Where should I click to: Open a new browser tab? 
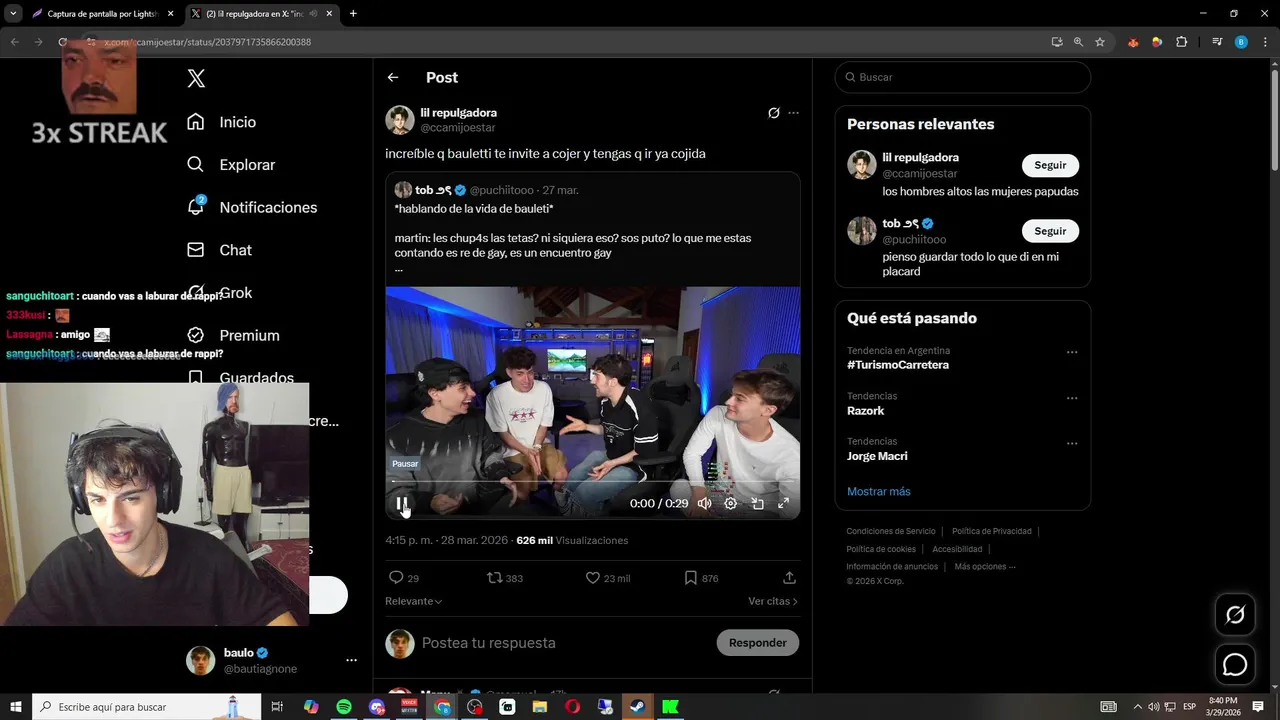tap(353, 14)
